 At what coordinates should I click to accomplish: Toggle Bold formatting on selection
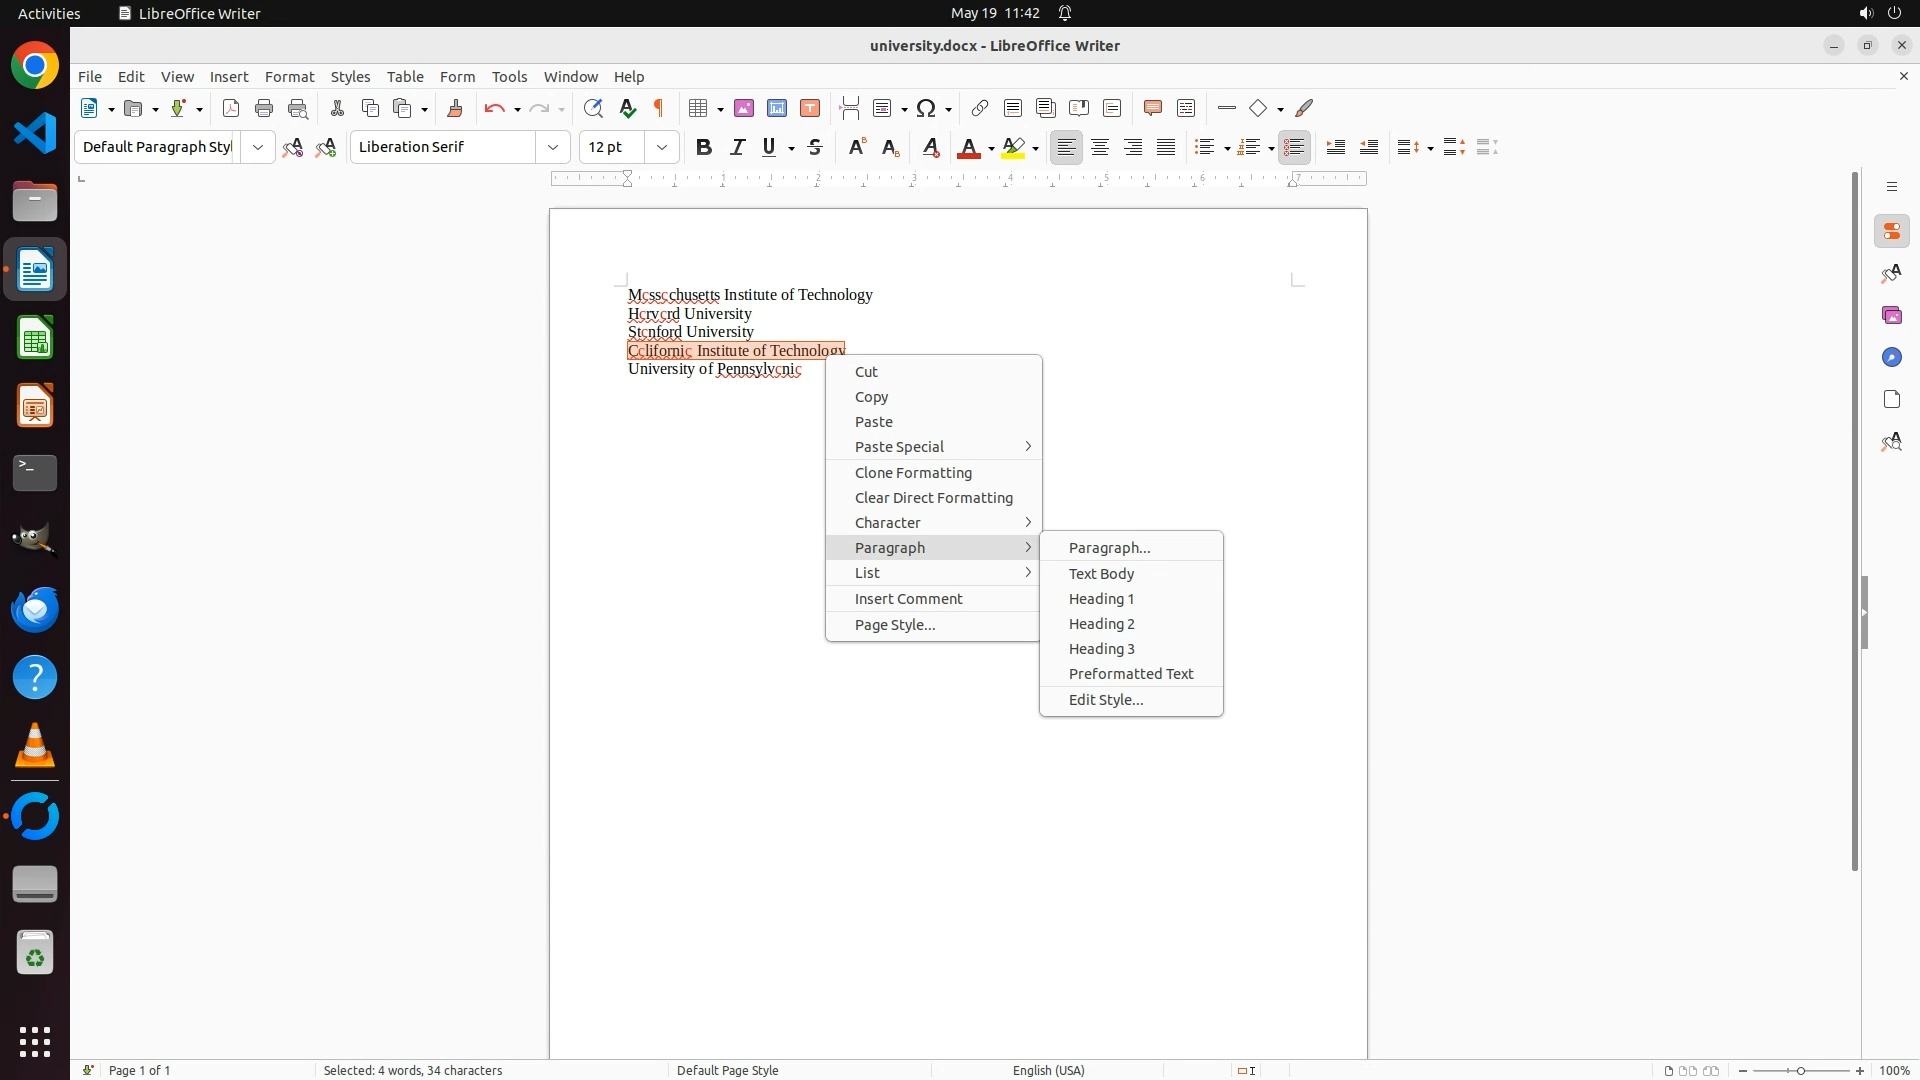point(704,147)
